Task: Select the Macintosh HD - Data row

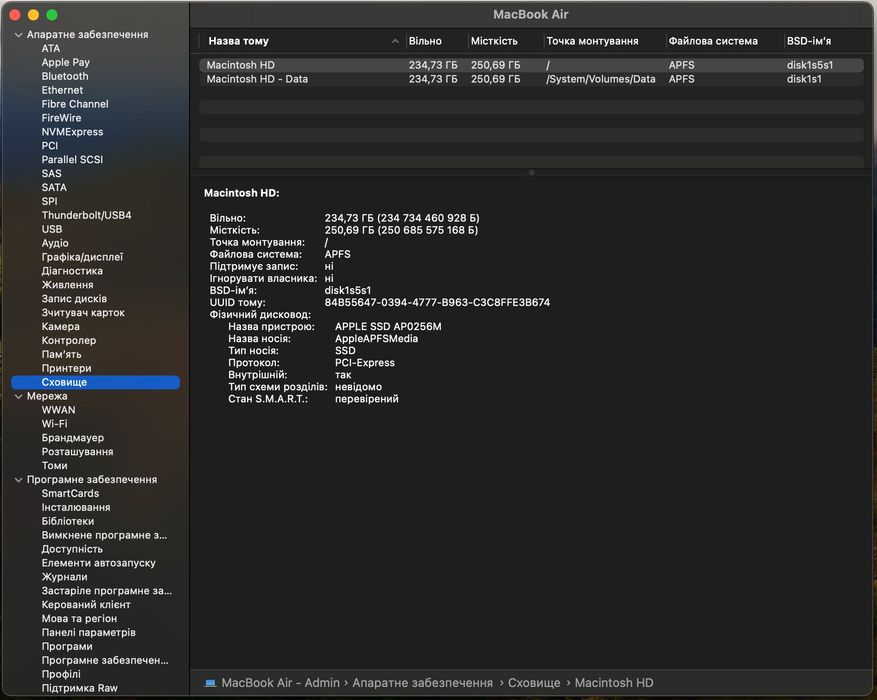Action: [531, 79]
